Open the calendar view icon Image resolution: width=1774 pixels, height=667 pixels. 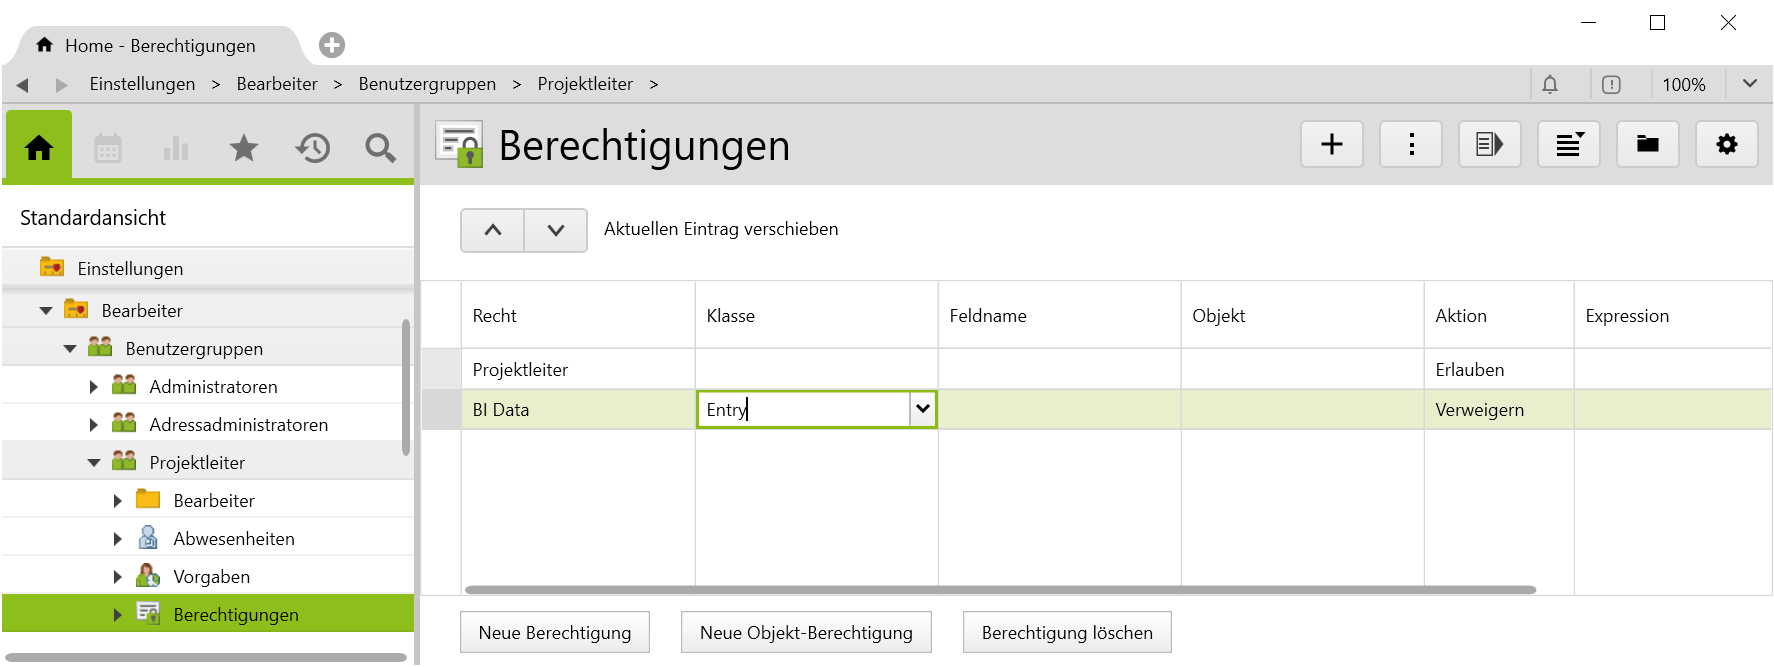[108, 149]
